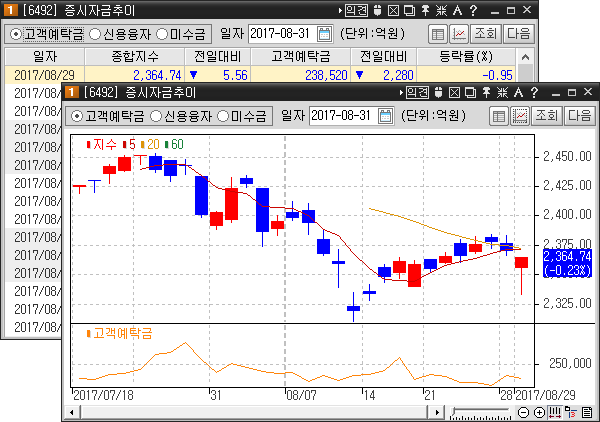
Task: Click overlapping-windows icon in back window title bar
Action: tap(409, 10)
